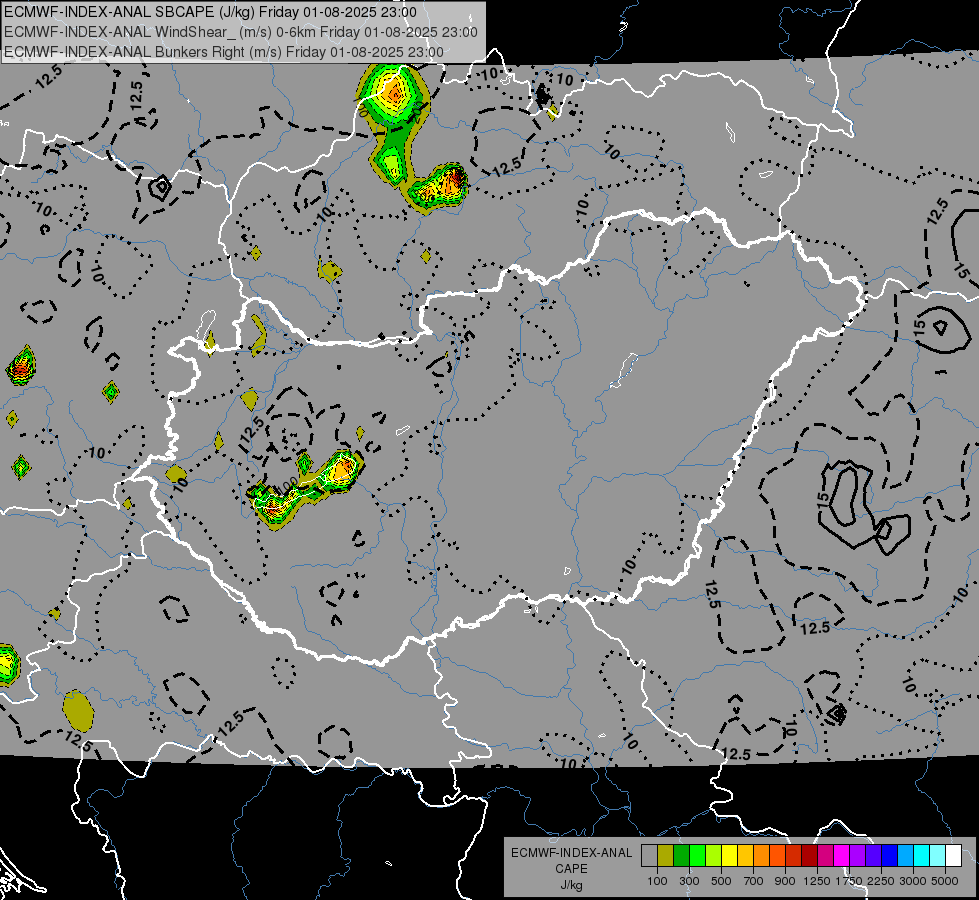Click the J/kg unit in legend
Viewport: 979px width, 900px height.
tap(571, 886)
